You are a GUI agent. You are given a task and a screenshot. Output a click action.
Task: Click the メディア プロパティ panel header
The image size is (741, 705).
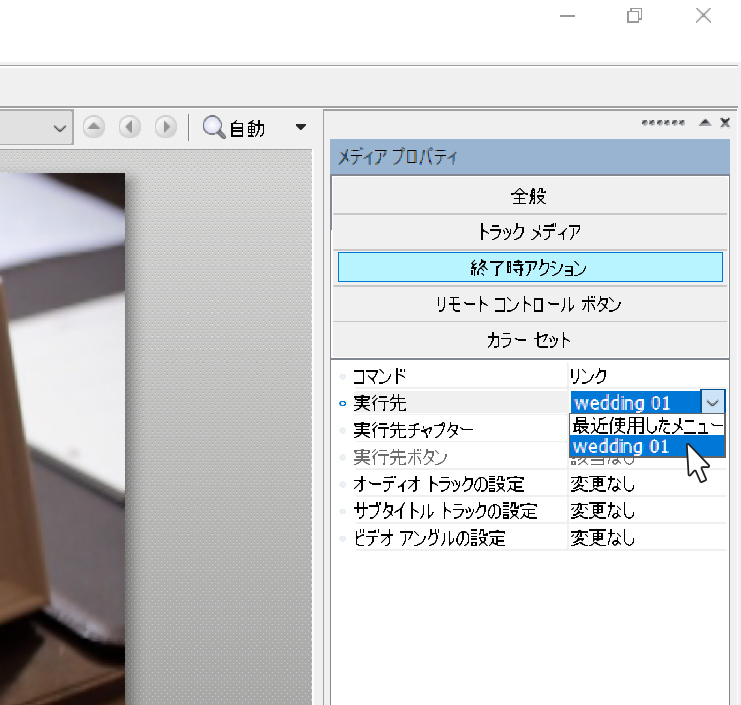click(530, 157)
